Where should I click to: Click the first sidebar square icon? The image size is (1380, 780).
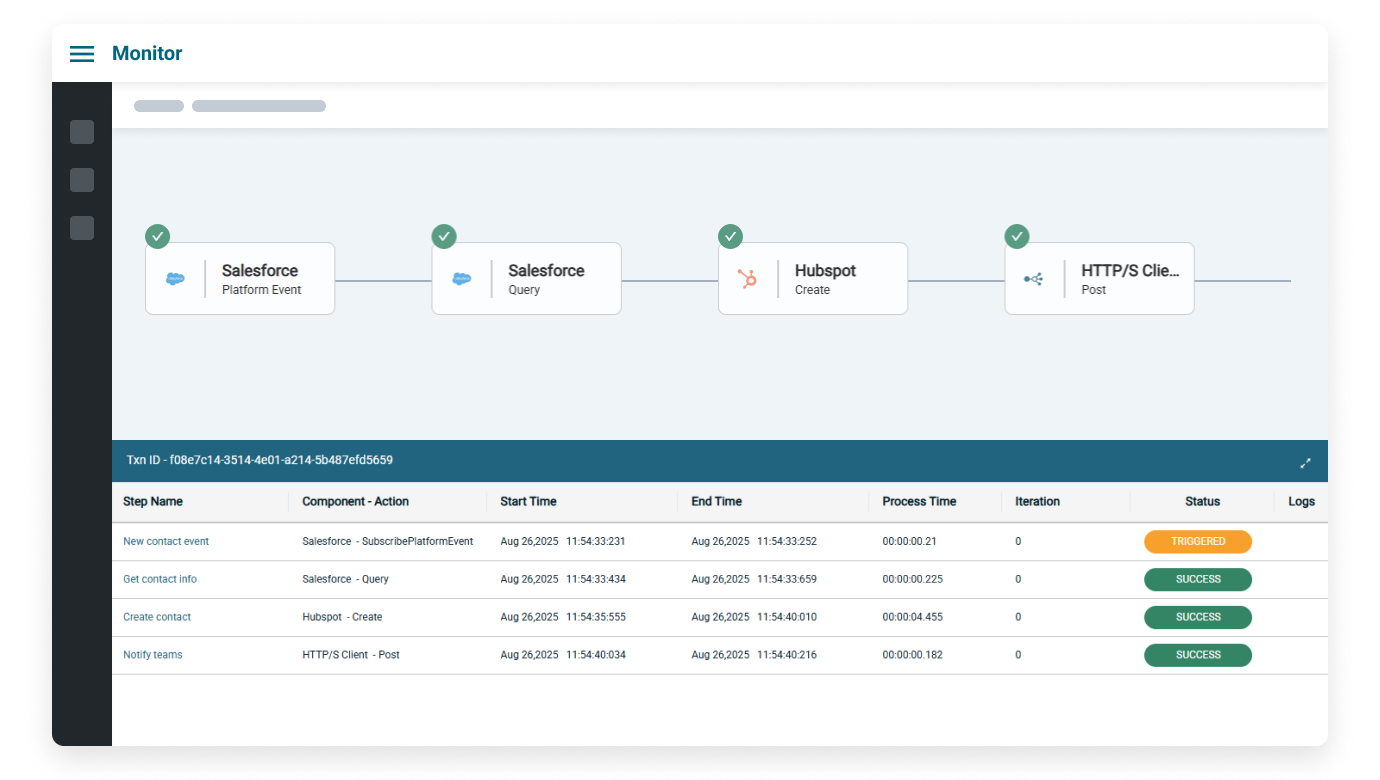(x=82, y=132)
